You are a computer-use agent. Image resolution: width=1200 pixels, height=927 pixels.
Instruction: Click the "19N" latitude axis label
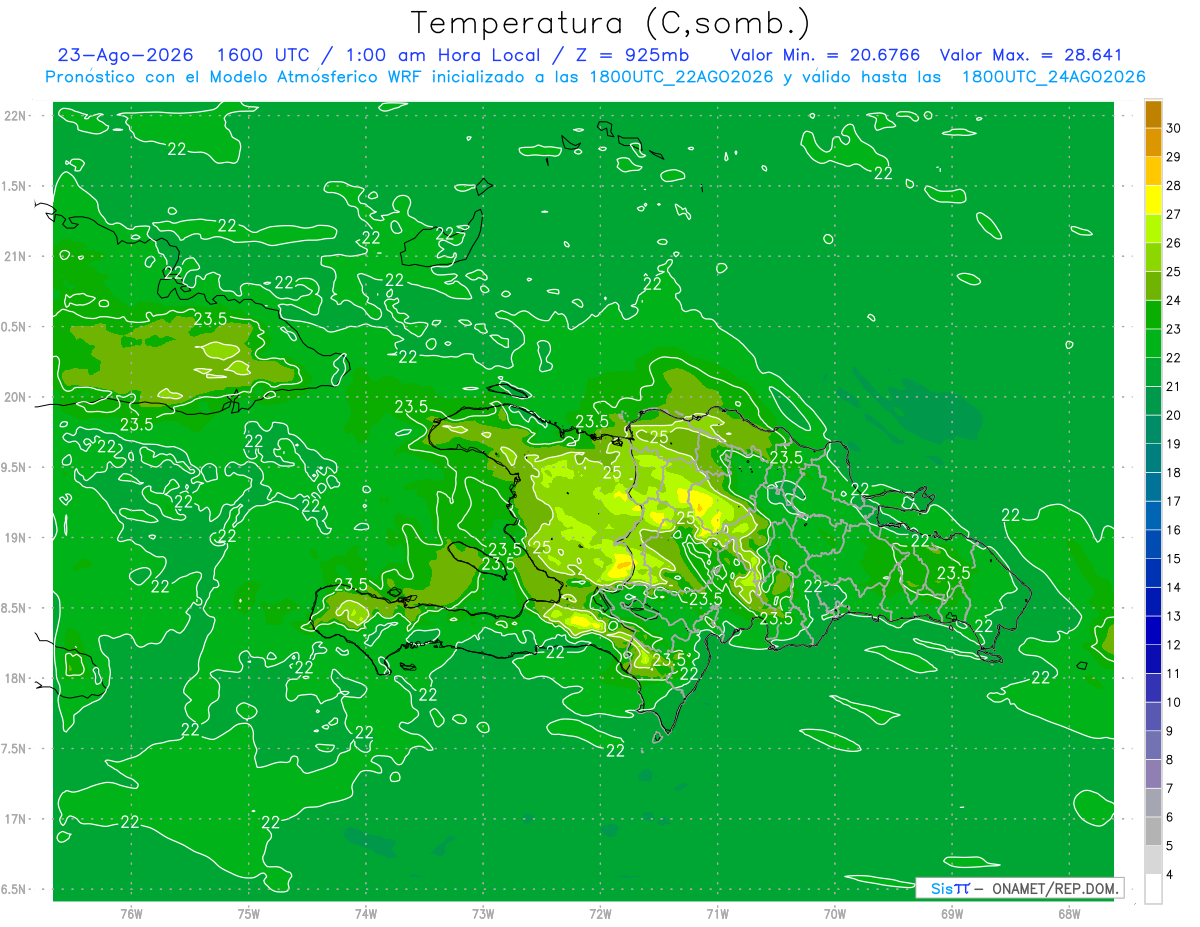pyautogui.click(x=16, y=538)
